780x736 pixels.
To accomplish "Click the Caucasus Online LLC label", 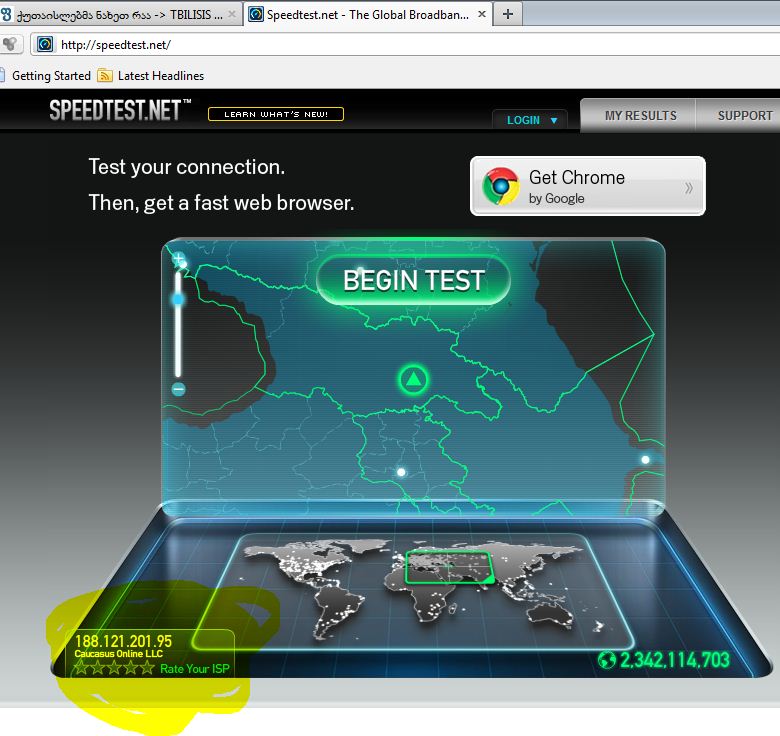I will pyautogui.click(x=118, y=653).
